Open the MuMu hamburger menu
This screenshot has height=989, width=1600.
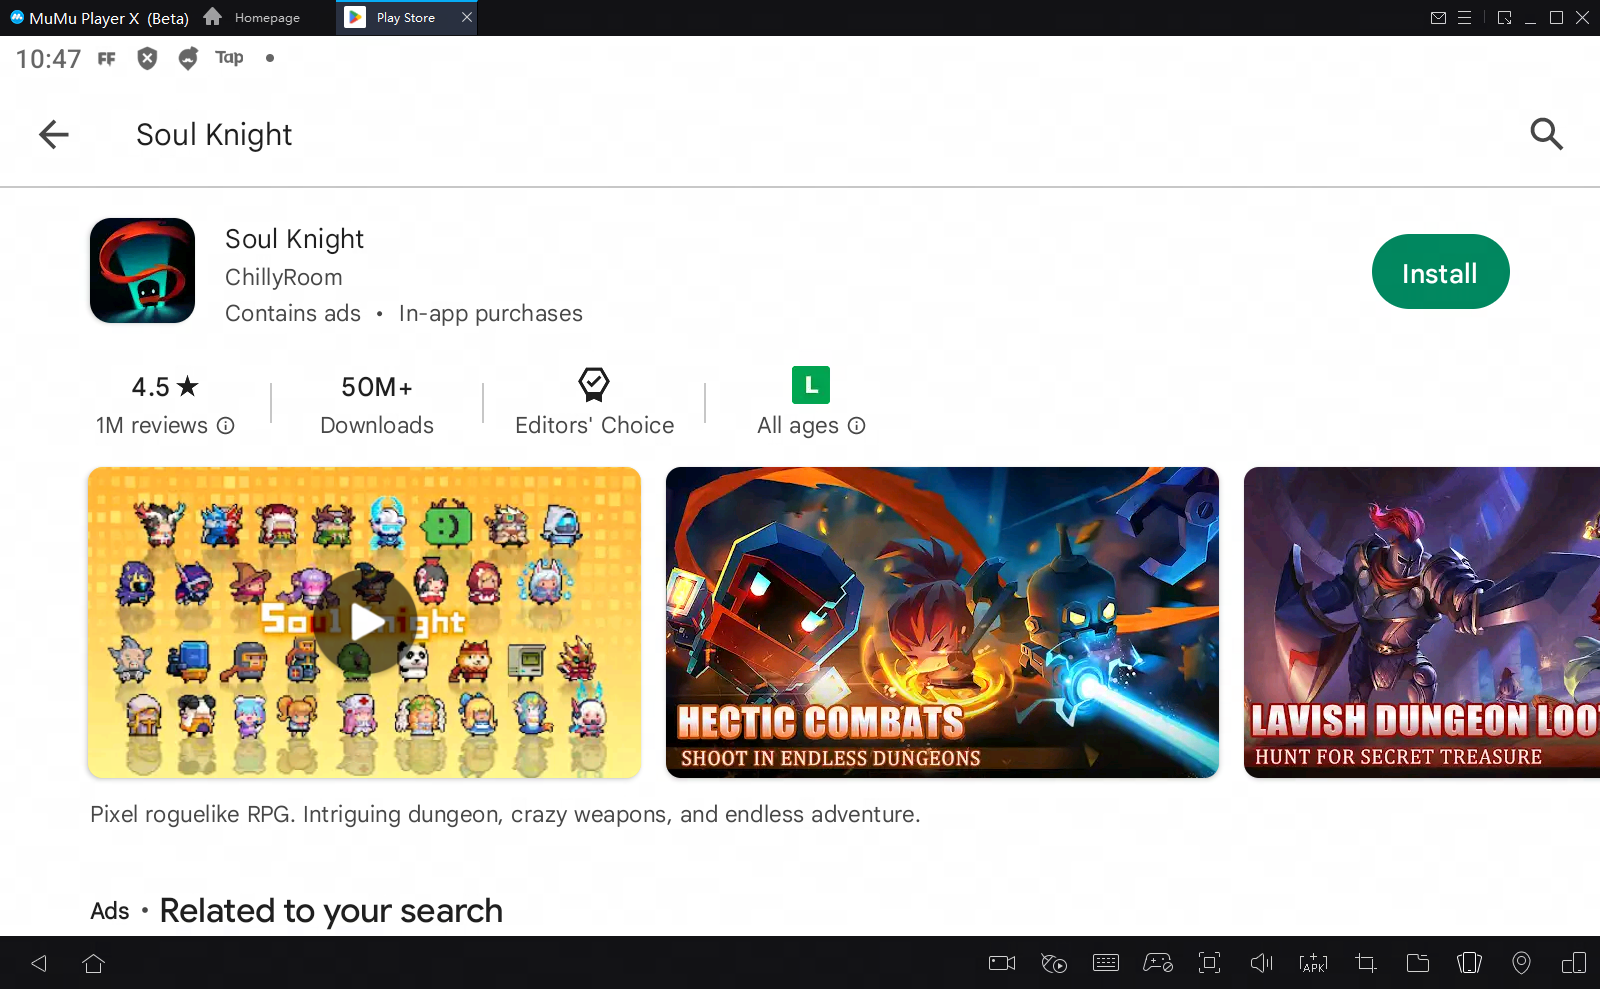1464,18
